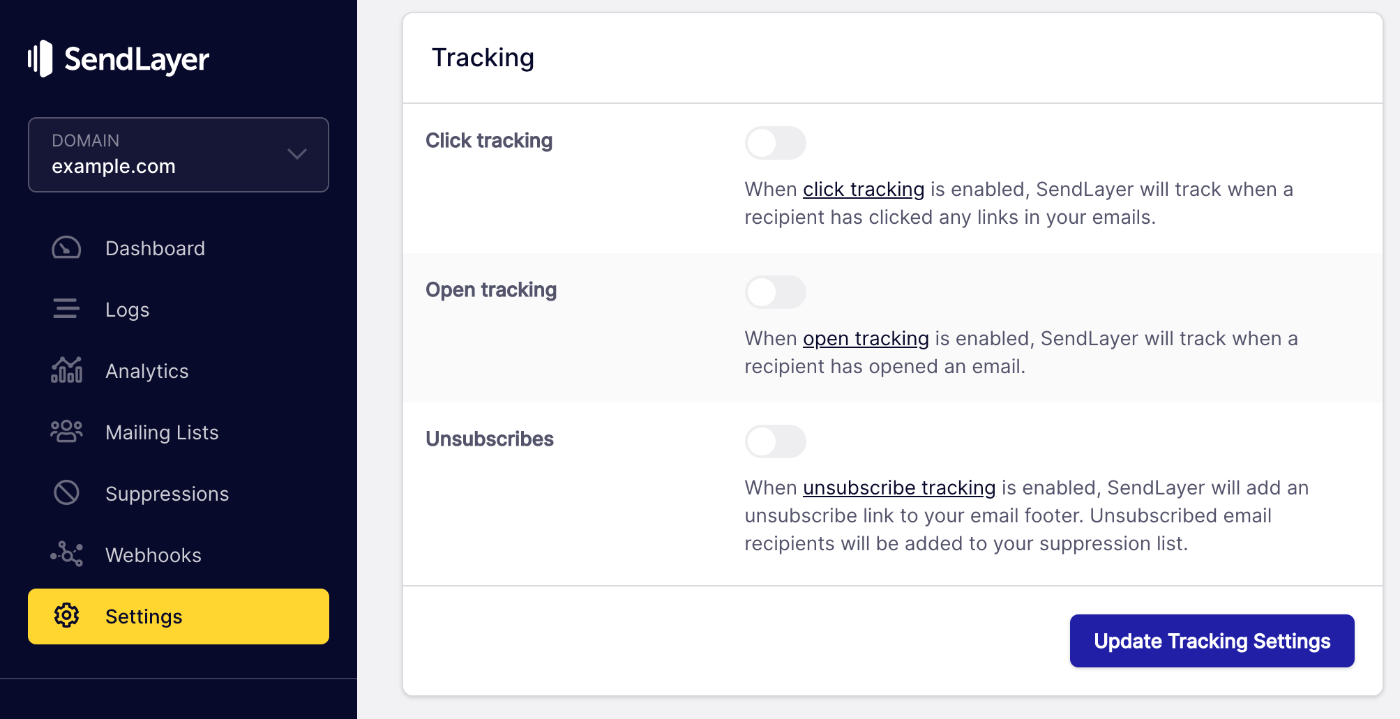Select the Tracking panel header
The image size is (1400, 719).
click(x=483, y=57)
